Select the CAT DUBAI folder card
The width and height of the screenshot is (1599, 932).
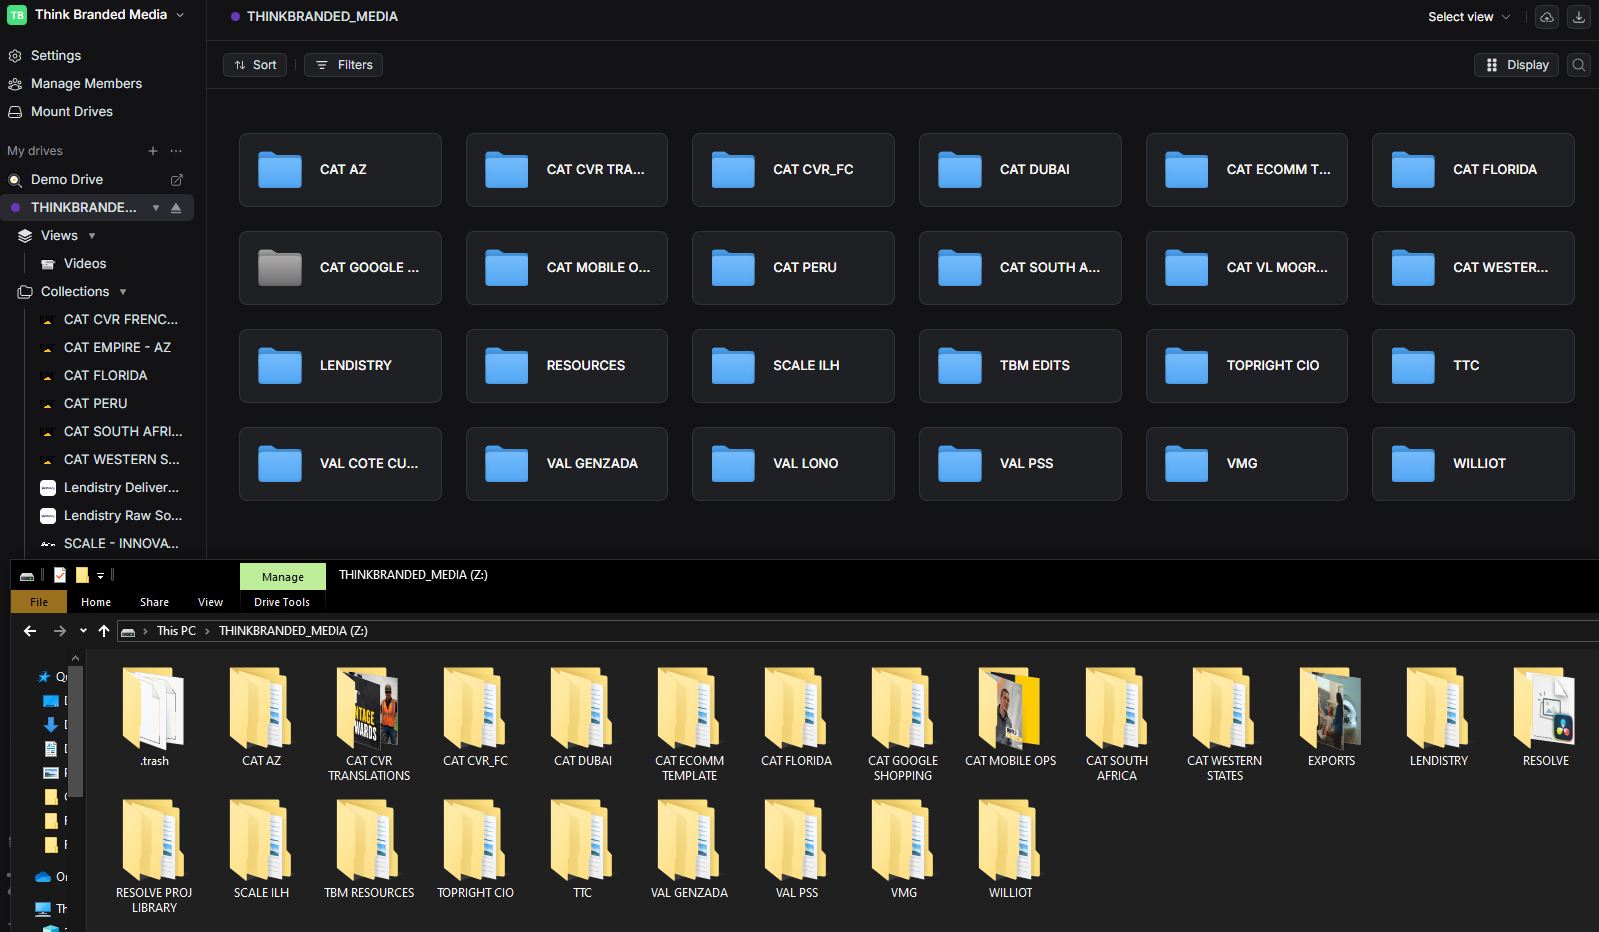1020,170
